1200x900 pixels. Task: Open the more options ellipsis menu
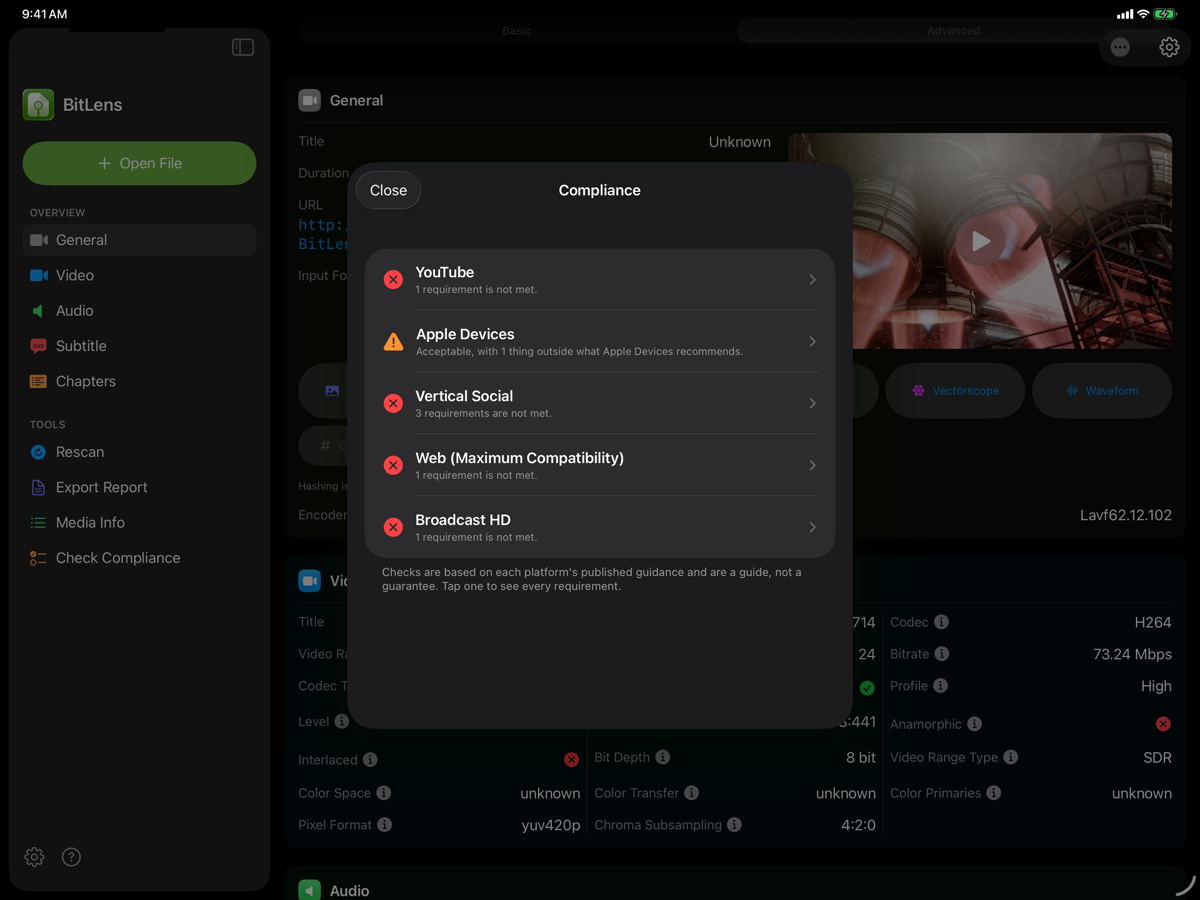[1120, 47]
